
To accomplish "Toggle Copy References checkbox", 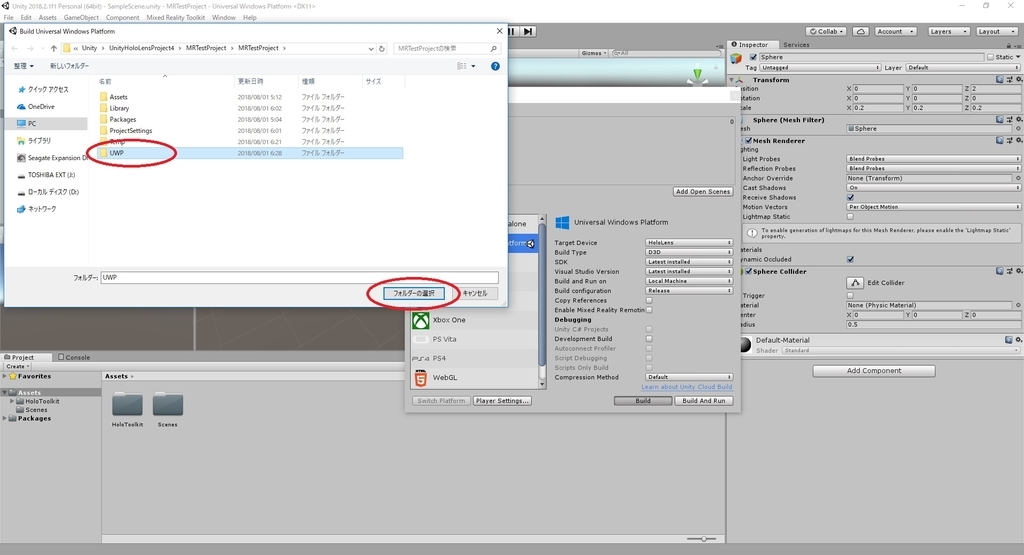I will coord(649,300).
